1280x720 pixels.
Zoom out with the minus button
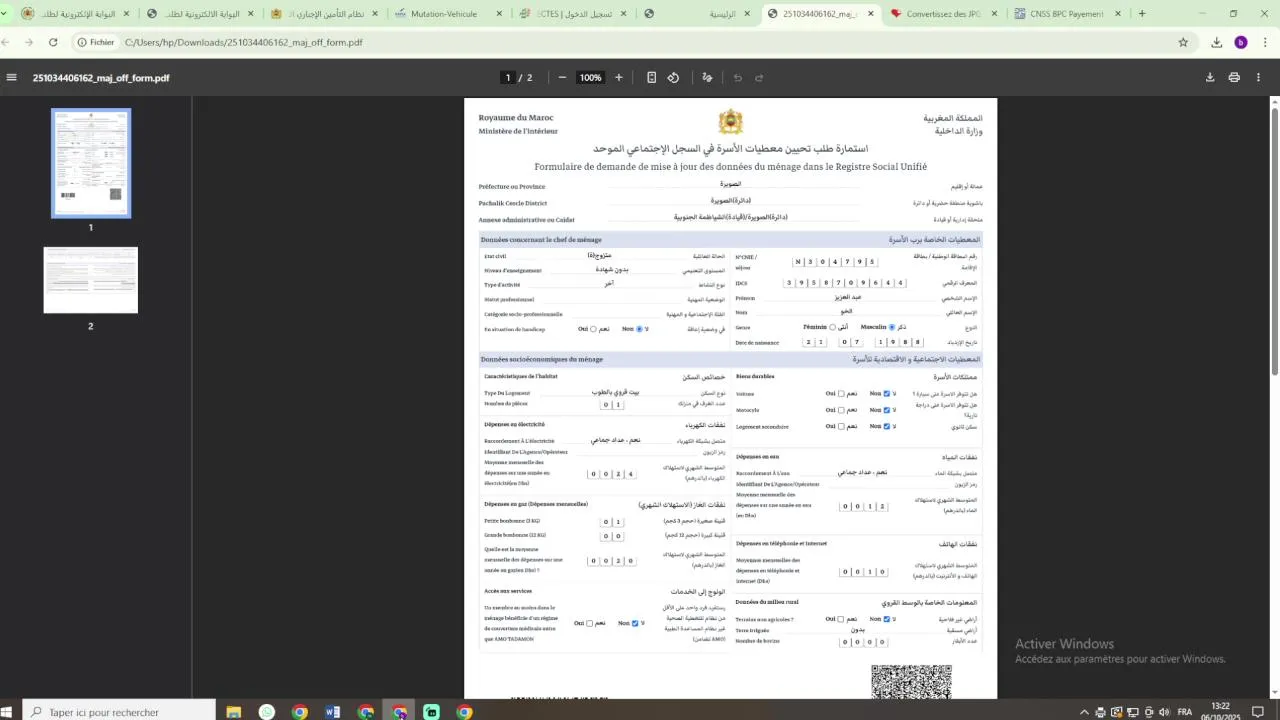562,78
